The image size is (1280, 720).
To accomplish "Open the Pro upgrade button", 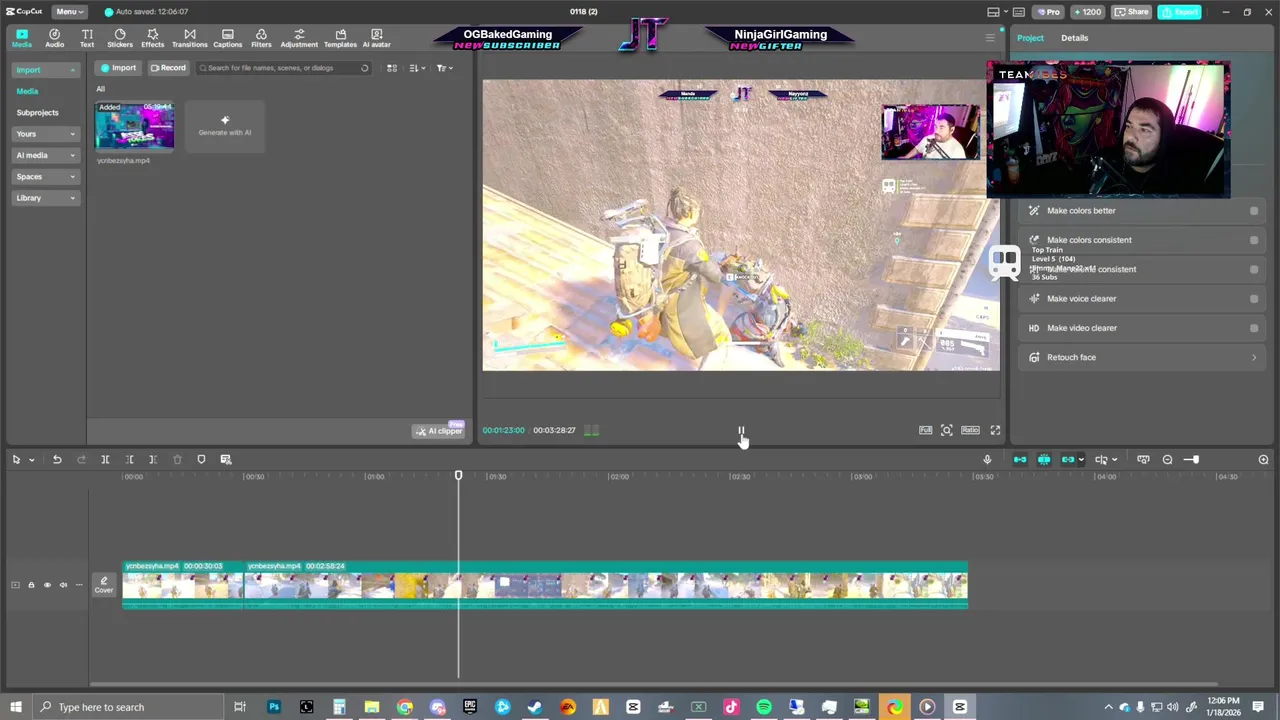I will coord(1047,12).
